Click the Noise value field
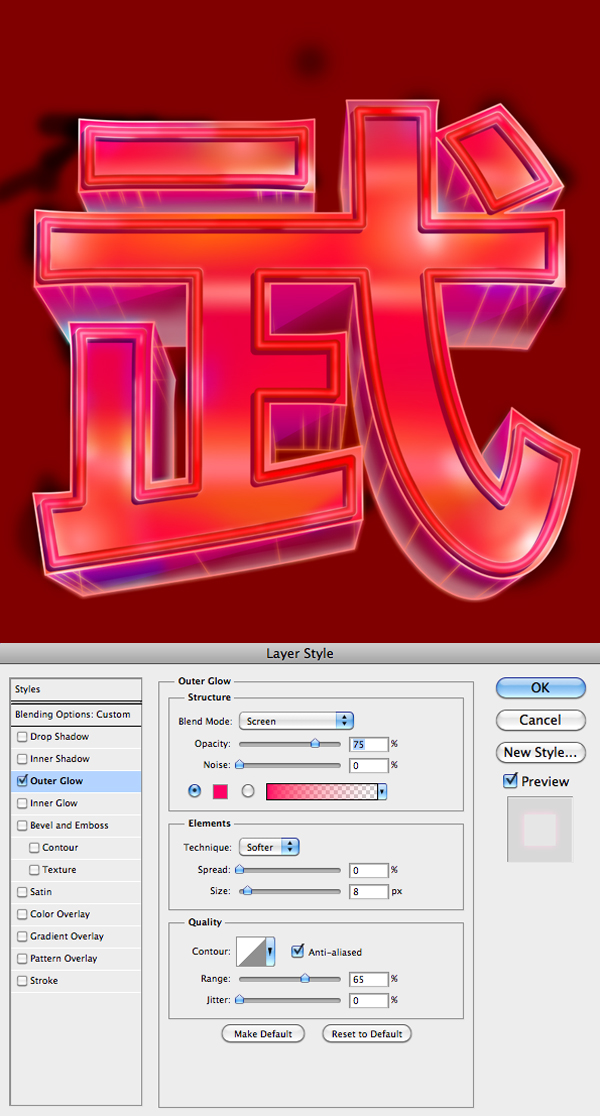The image size is (600, 1116). tap(369, 765)
